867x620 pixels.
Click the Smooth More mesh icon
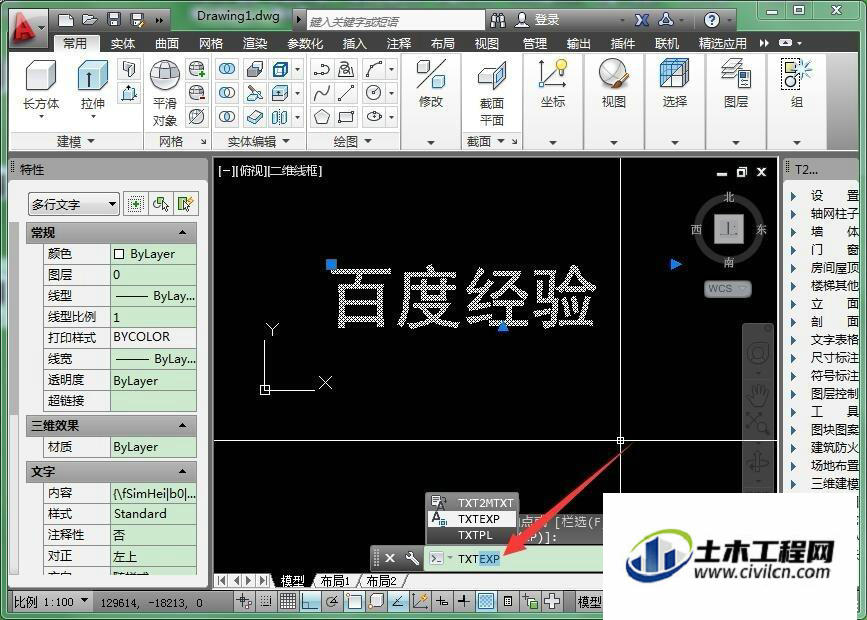[x=197, y=69]
